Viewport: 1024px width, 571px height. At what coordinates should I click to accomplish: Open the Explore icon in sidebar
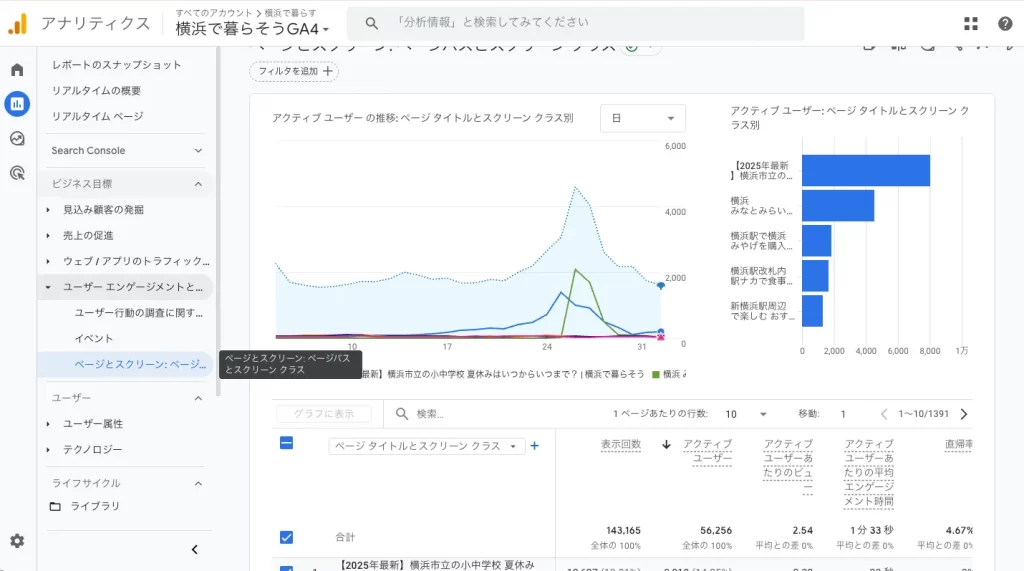[17, 139]
